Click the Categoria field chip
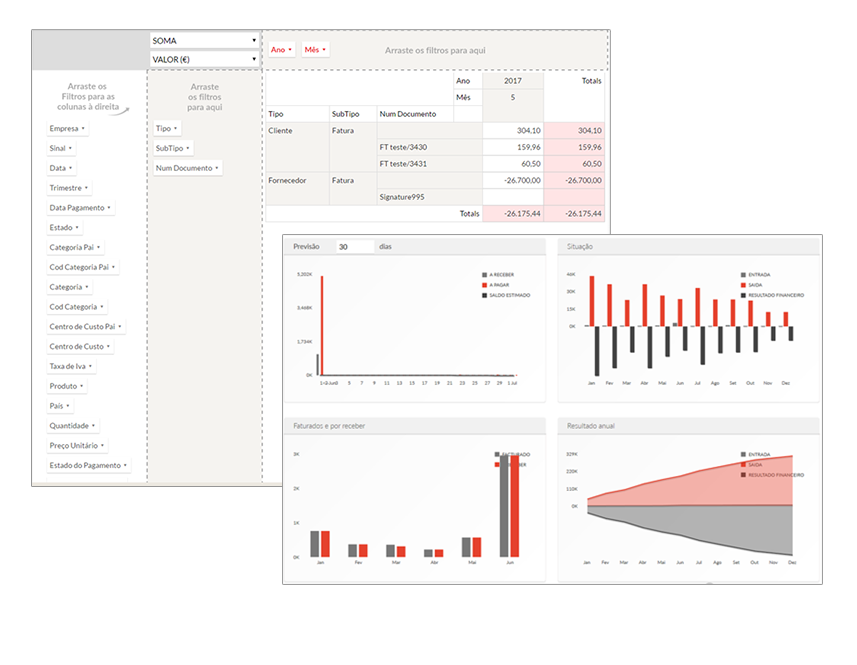 69,287
